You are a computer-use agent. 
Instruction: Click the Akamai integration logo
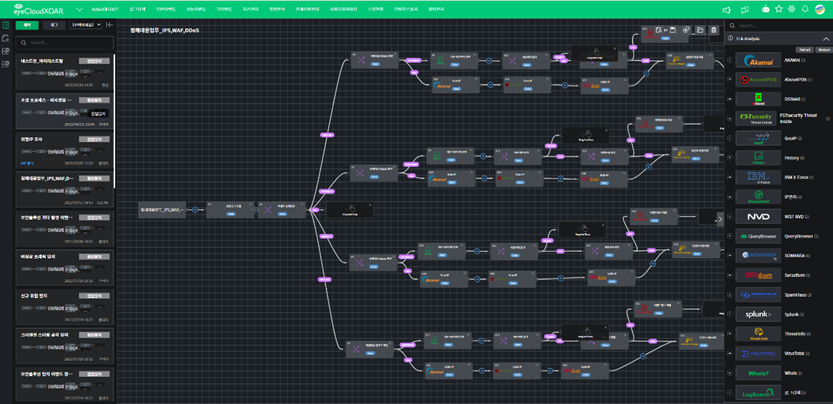[757, 60]
